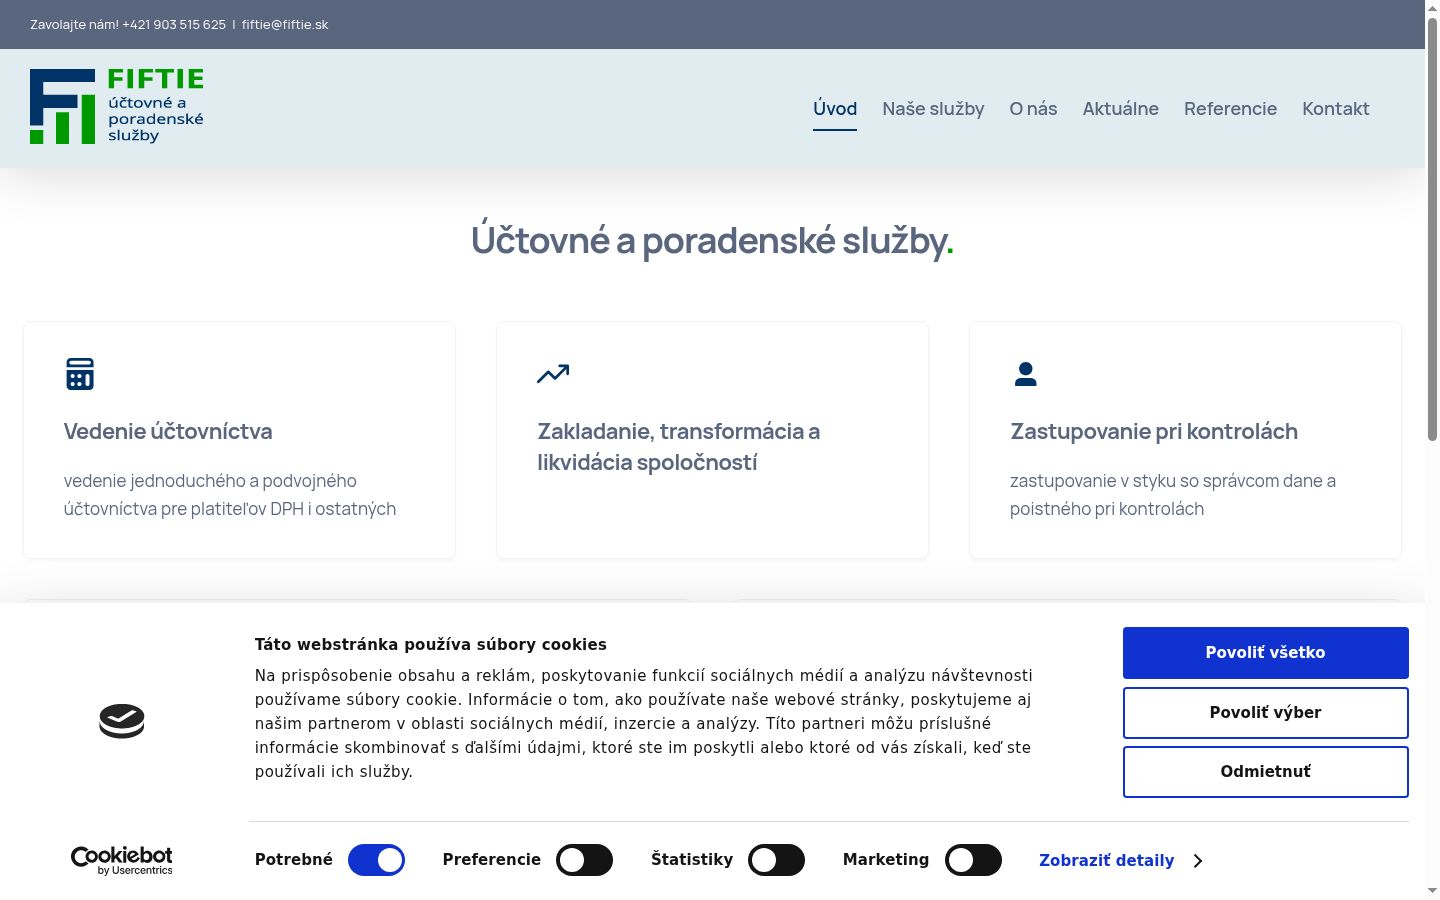Navigate to Referencie
This screenshot has height=900, width=1440.
point(1230,109)
